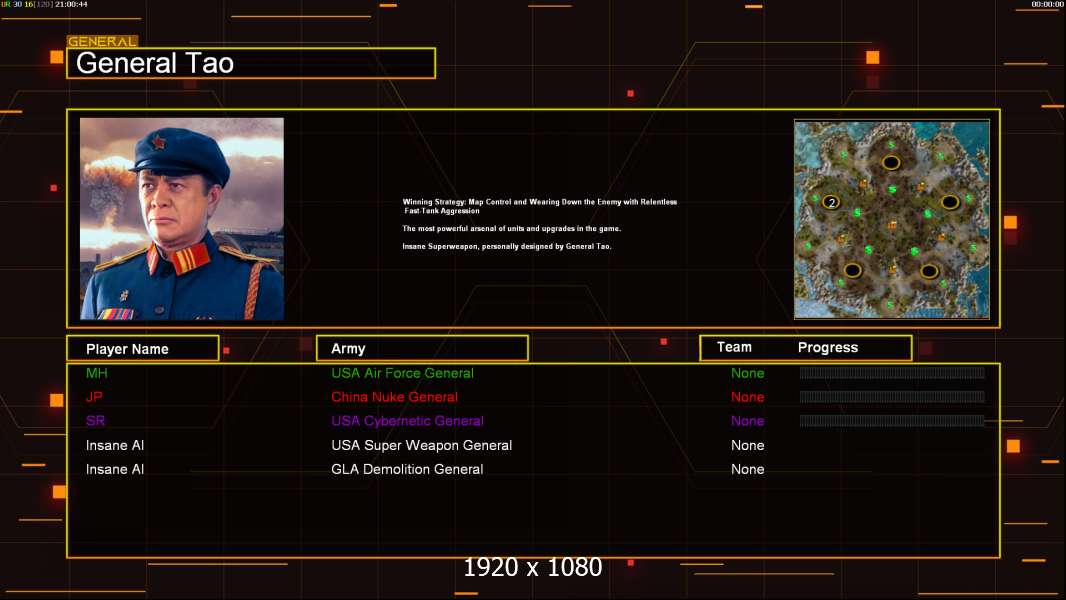This screenshot has width=1066, height=600.
Task: Select the Insane AI GLA Demolition General row
Action: 533,469
